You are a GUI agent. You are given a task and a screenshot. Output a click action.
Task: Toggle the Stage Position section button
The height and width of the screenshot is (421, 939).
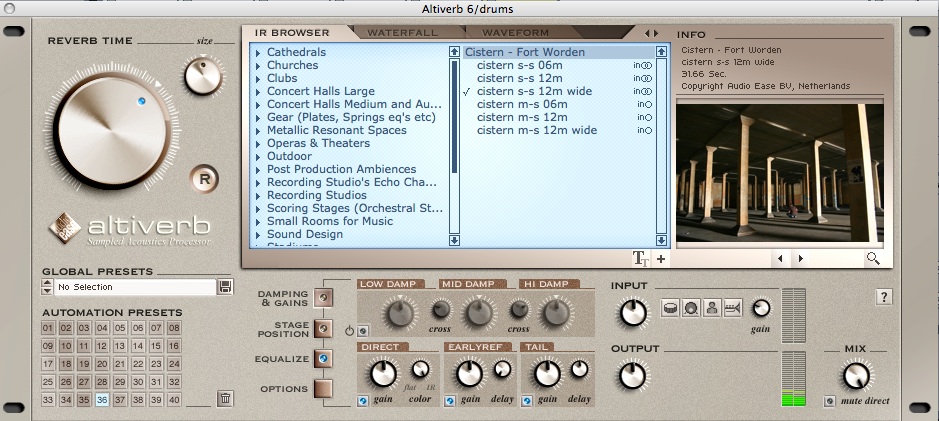[x=323, y=329]
